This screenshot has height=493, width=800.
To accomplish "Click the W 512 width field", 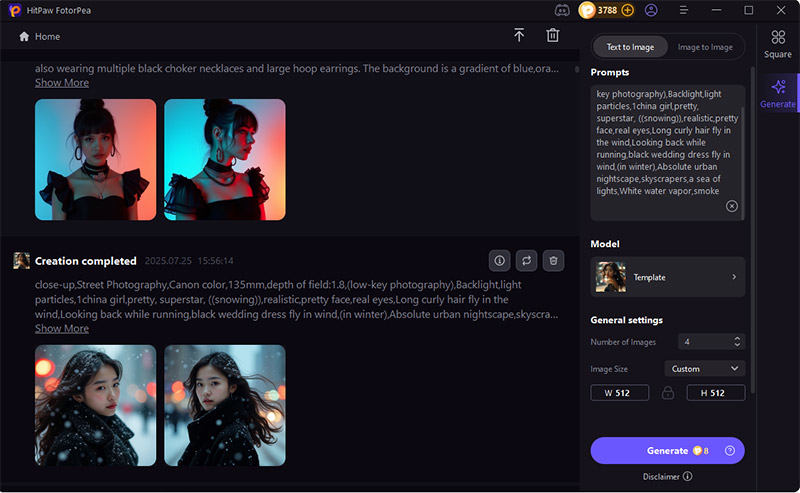I will coord(619,393).
